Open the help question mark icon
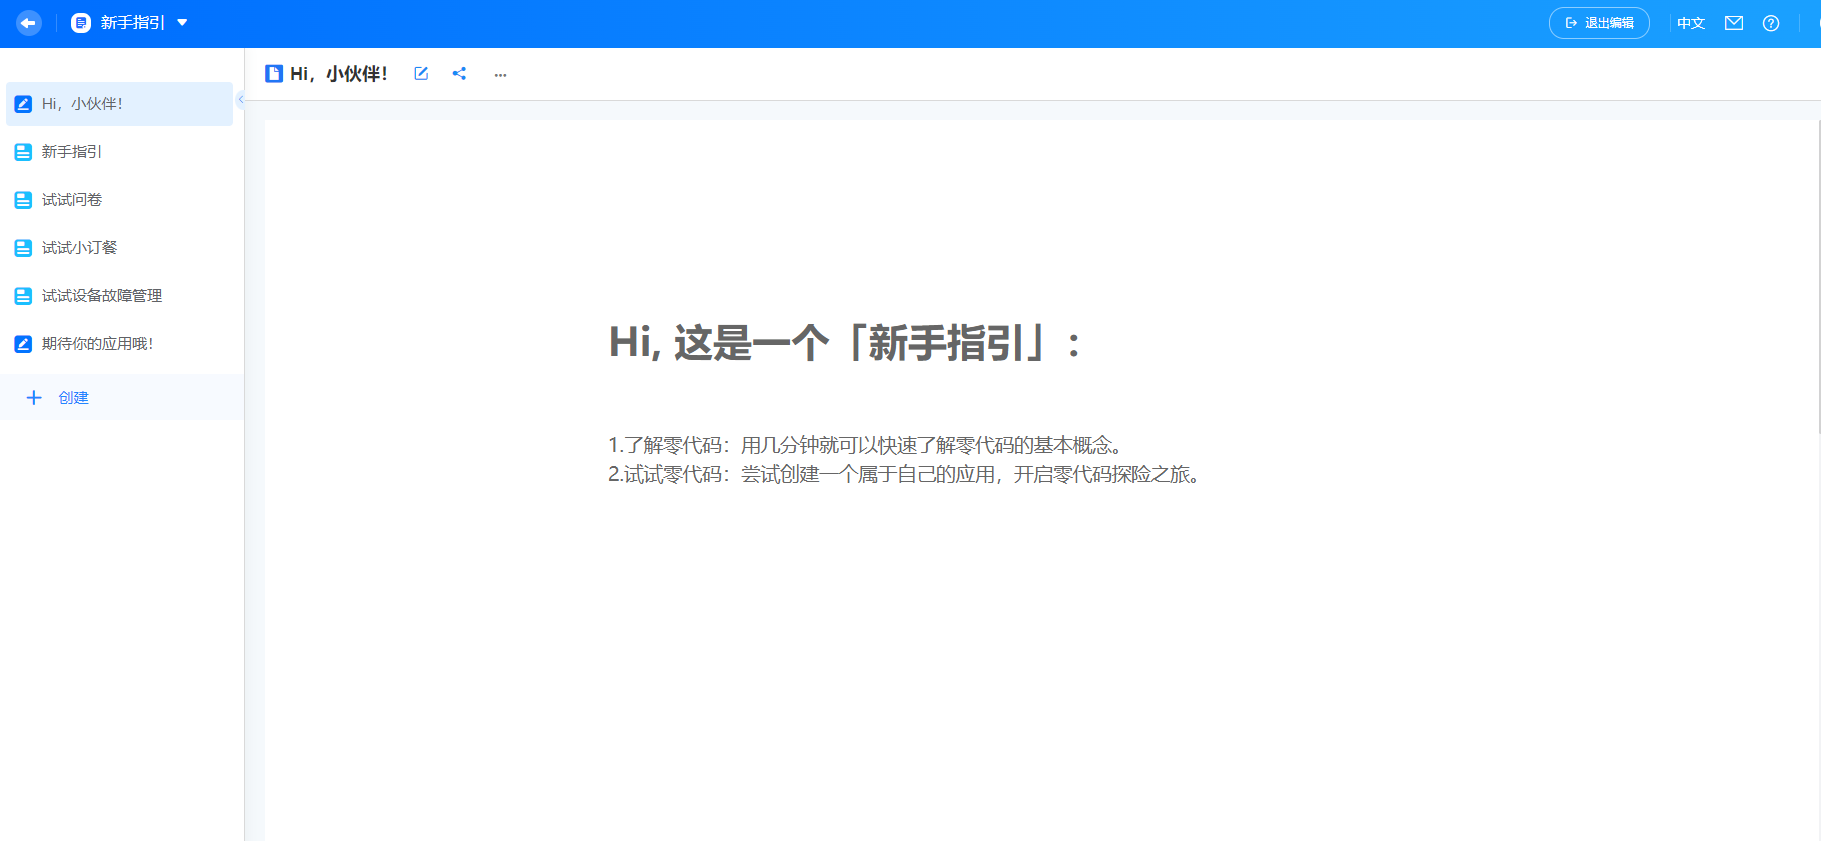The width and height of the screenshot is (1821, 841). (x=1771, y=23)
